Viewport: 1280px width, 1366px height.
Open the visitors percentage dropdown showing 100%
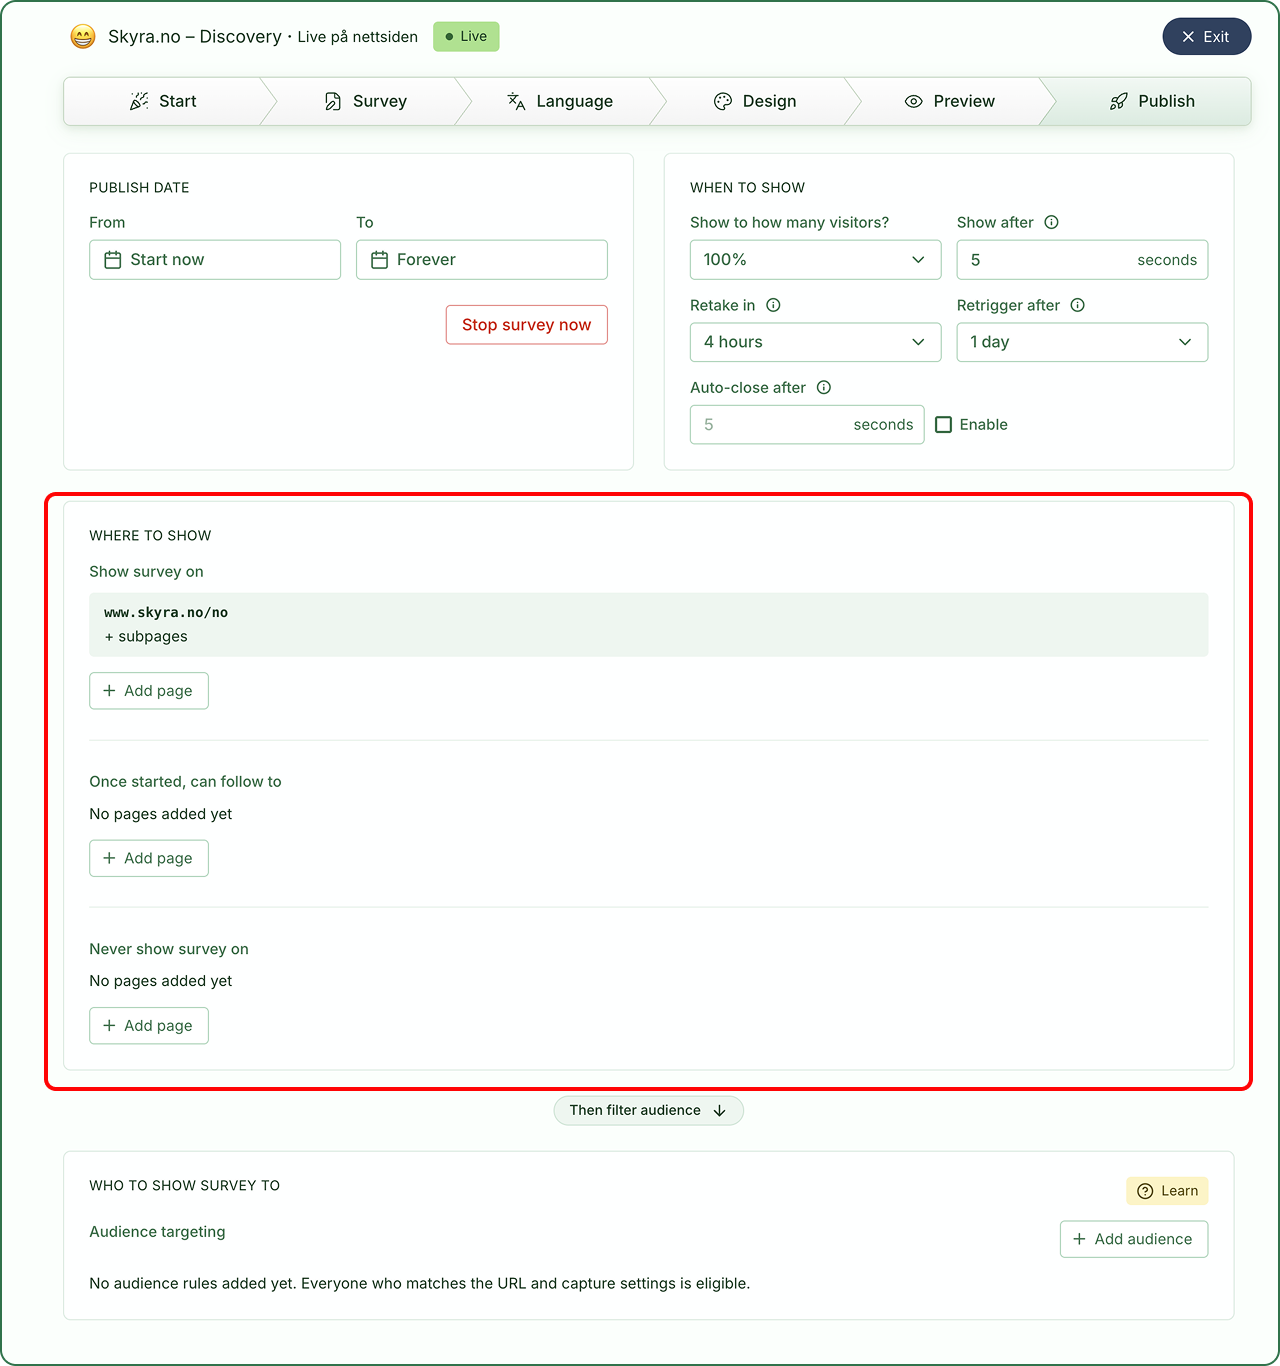815,260
